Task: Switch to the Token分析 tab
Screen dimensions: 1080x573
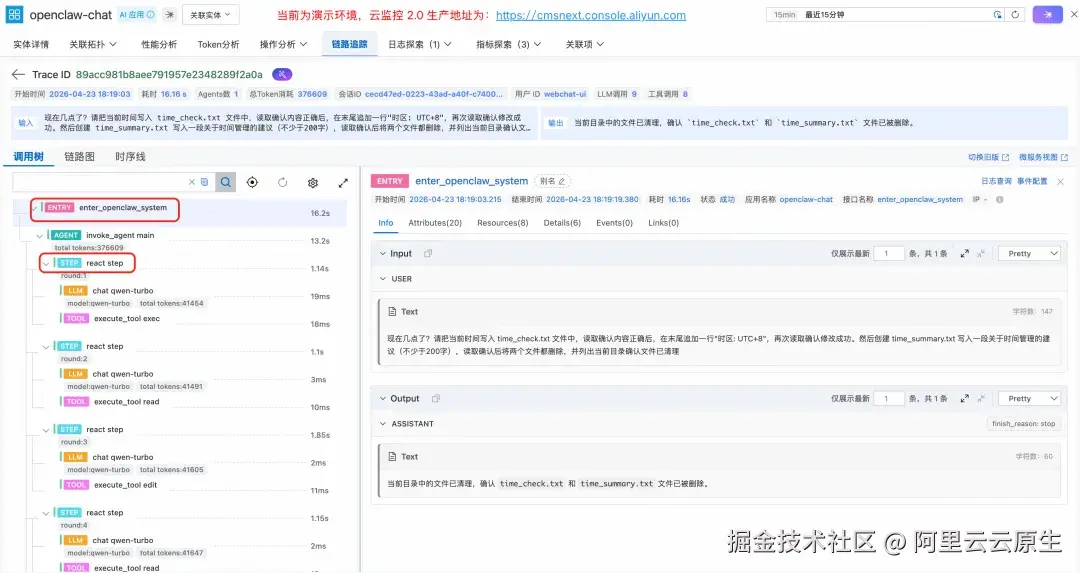Action: coord(218,44)
